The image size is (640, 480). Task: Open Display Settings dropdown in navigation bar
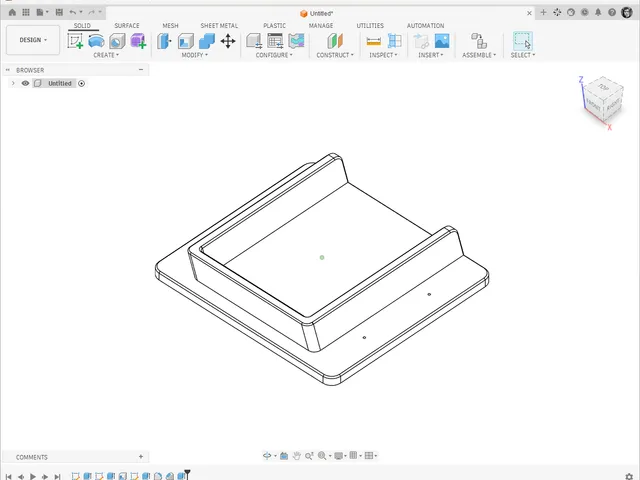pos(340,456)
